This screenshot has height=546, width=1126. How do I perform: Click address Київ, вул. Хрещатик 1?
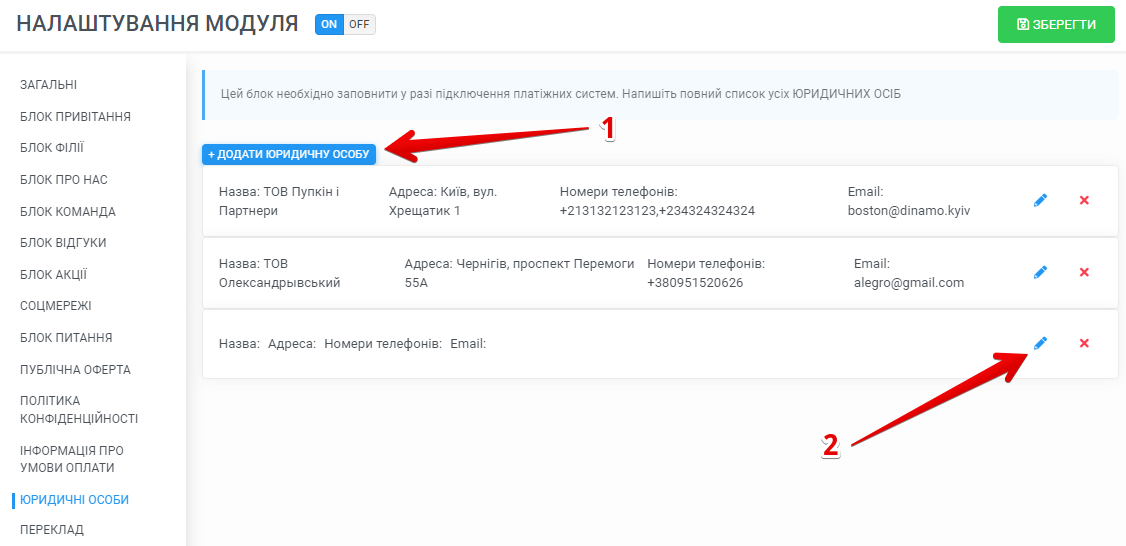tap(442, 202)
